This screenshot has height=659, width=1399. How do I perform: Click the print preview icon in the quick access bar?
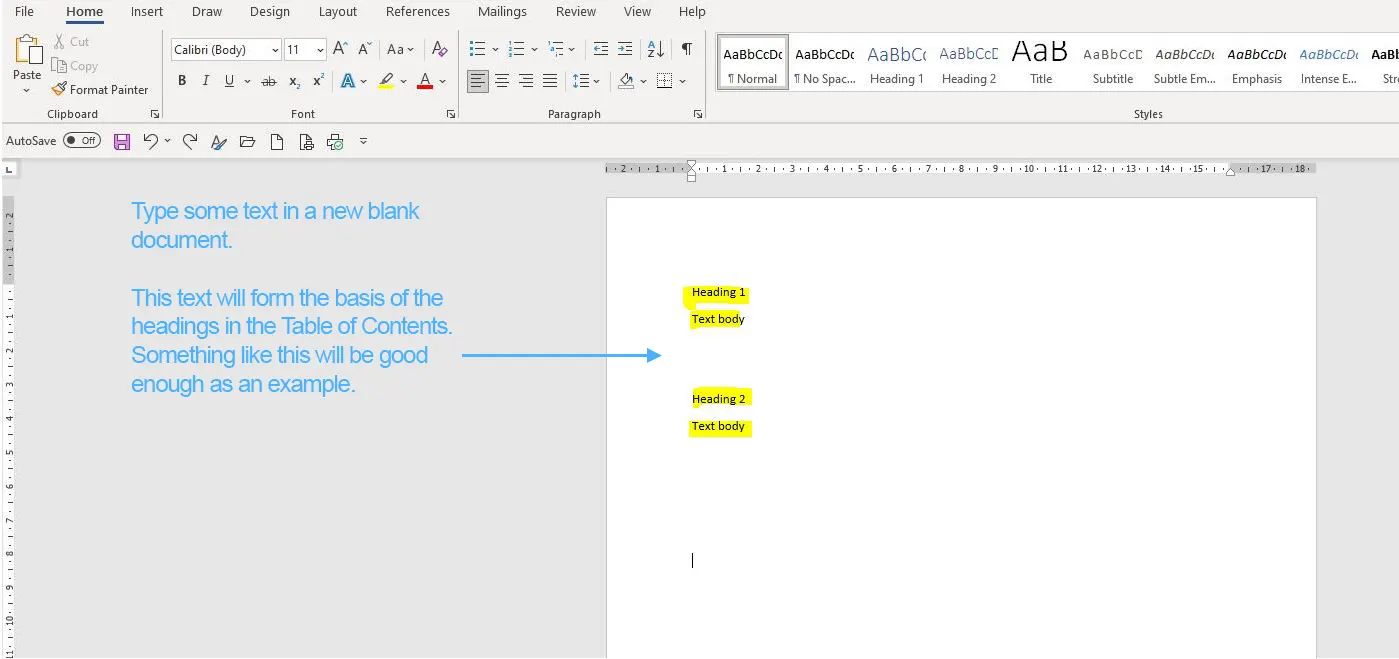click(306, 142)
